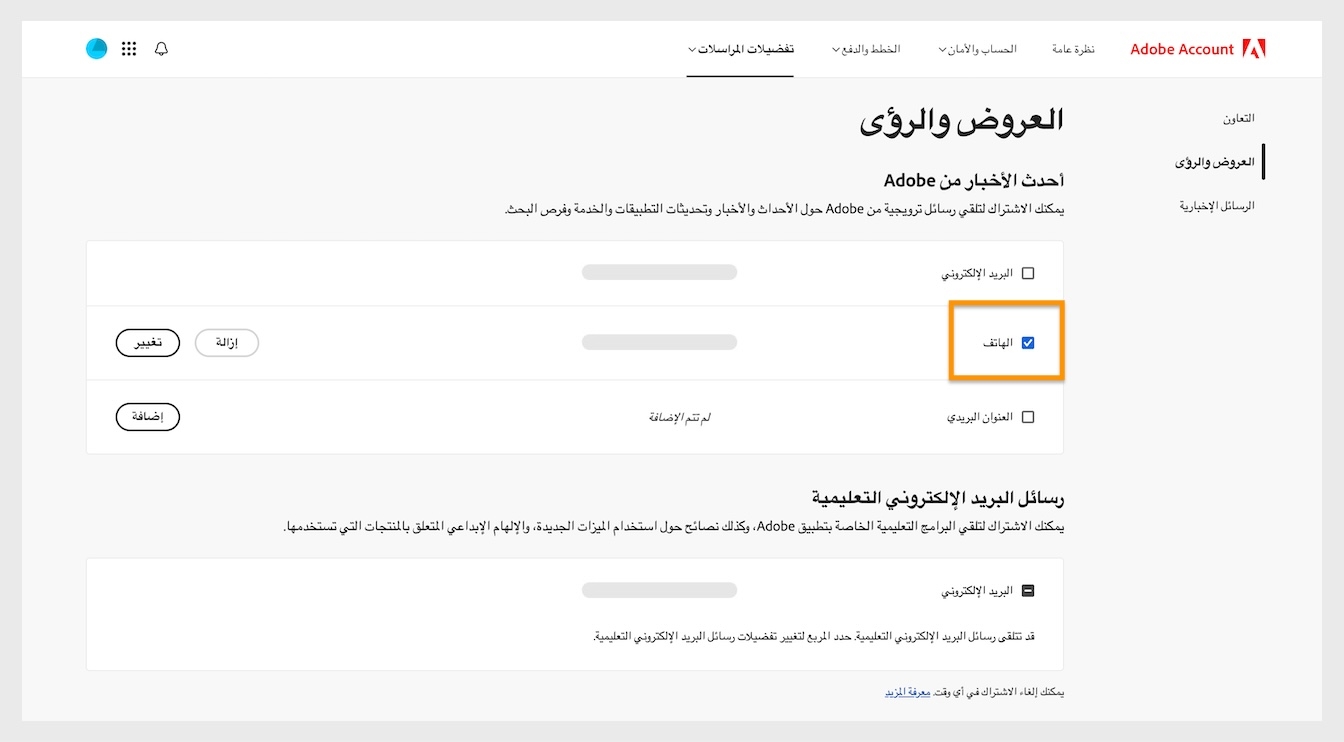1344x742 pixels.
Task: Click the تغيير button
Action: point(147,342)
